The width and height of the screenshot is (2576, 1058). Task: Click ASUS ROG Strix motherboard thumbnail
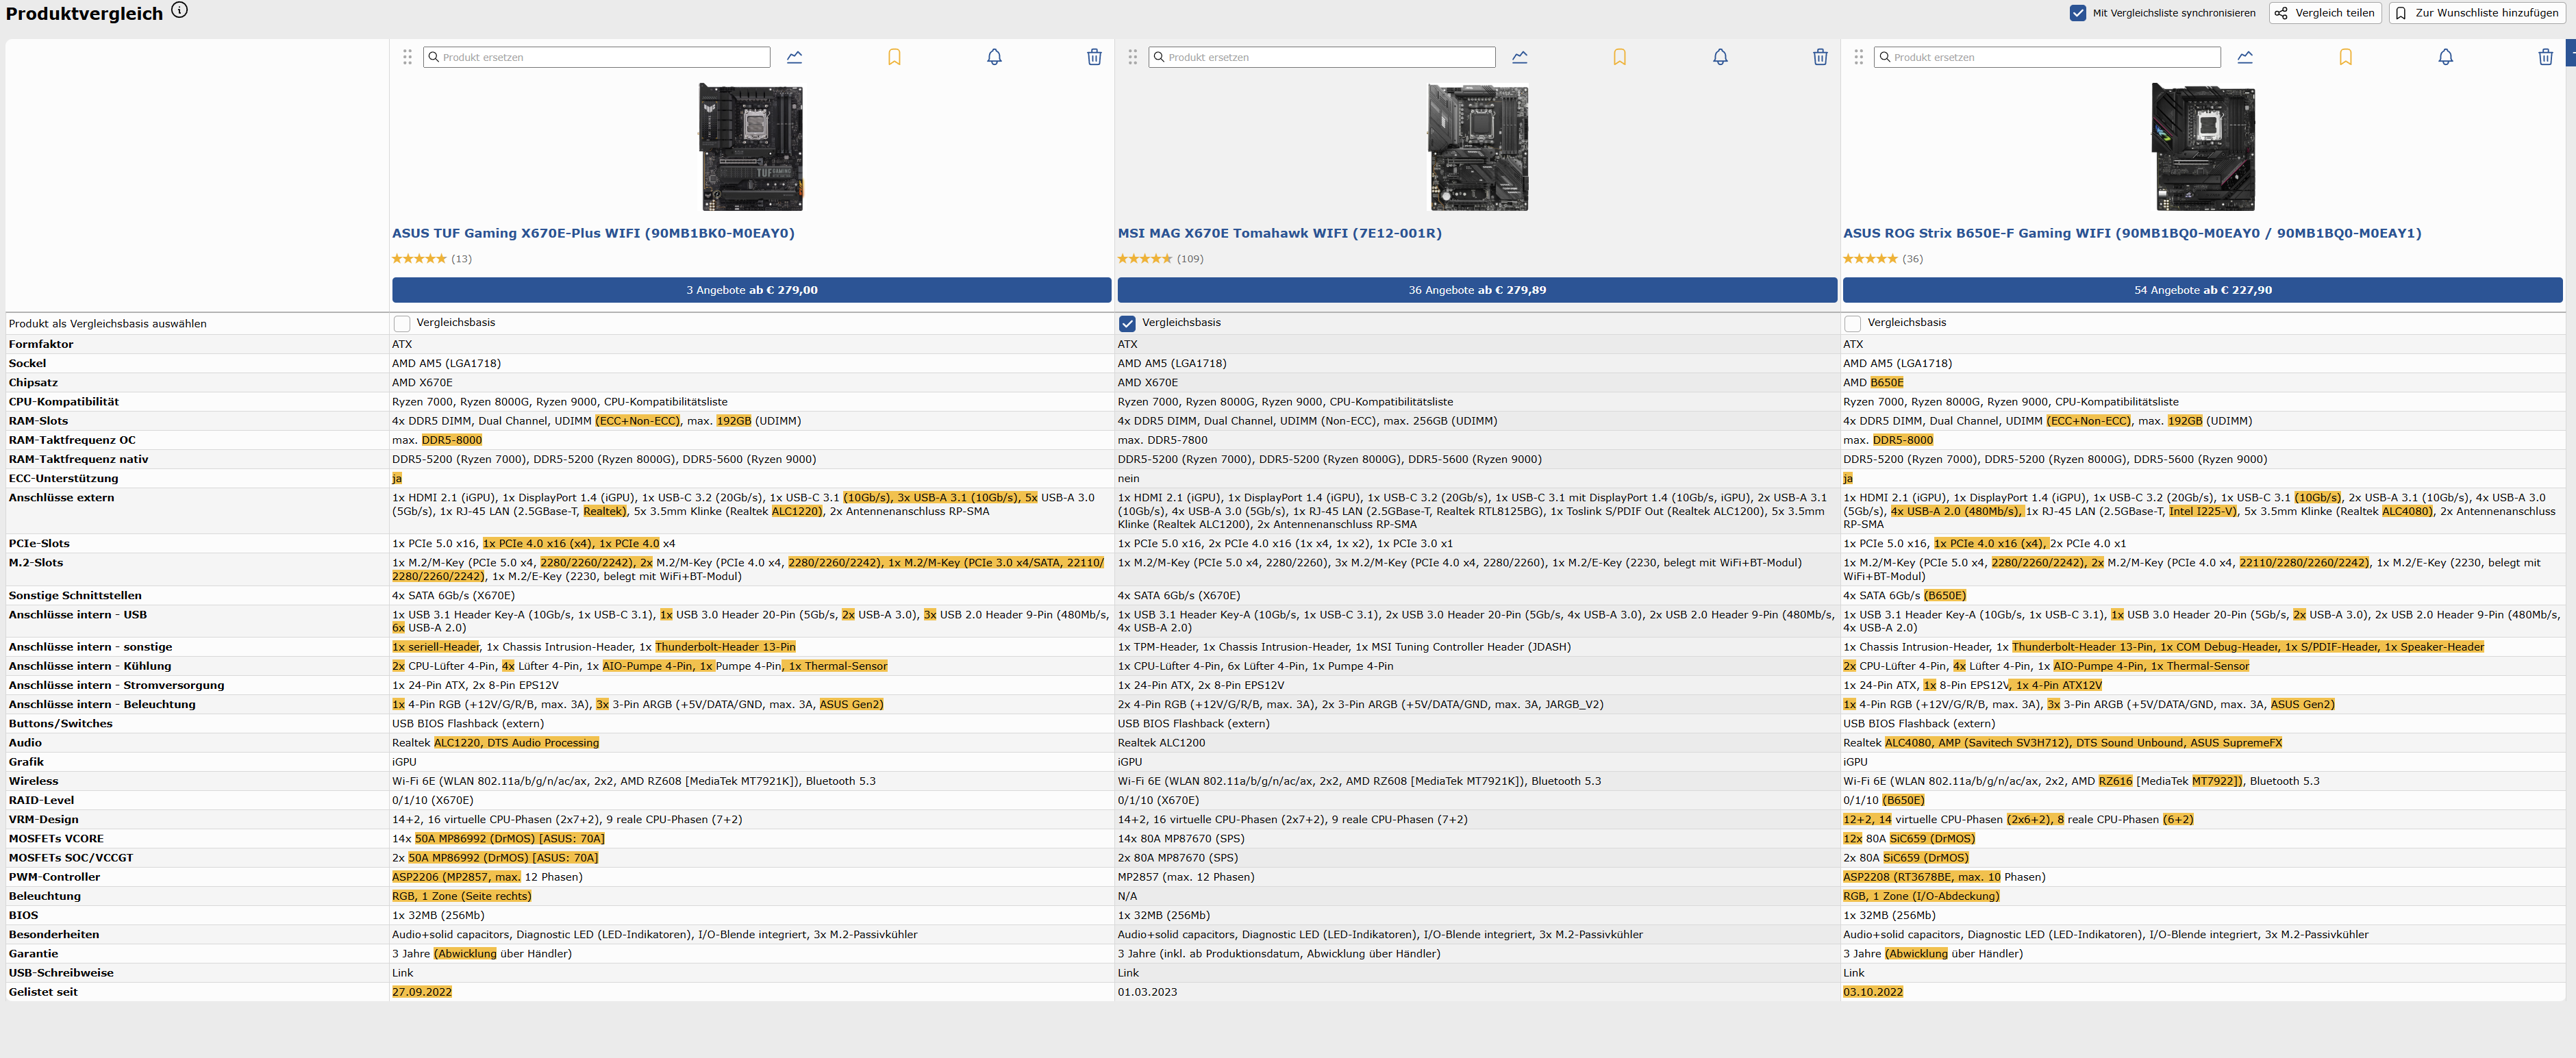pyautogui.click(x=2203, y=147)
